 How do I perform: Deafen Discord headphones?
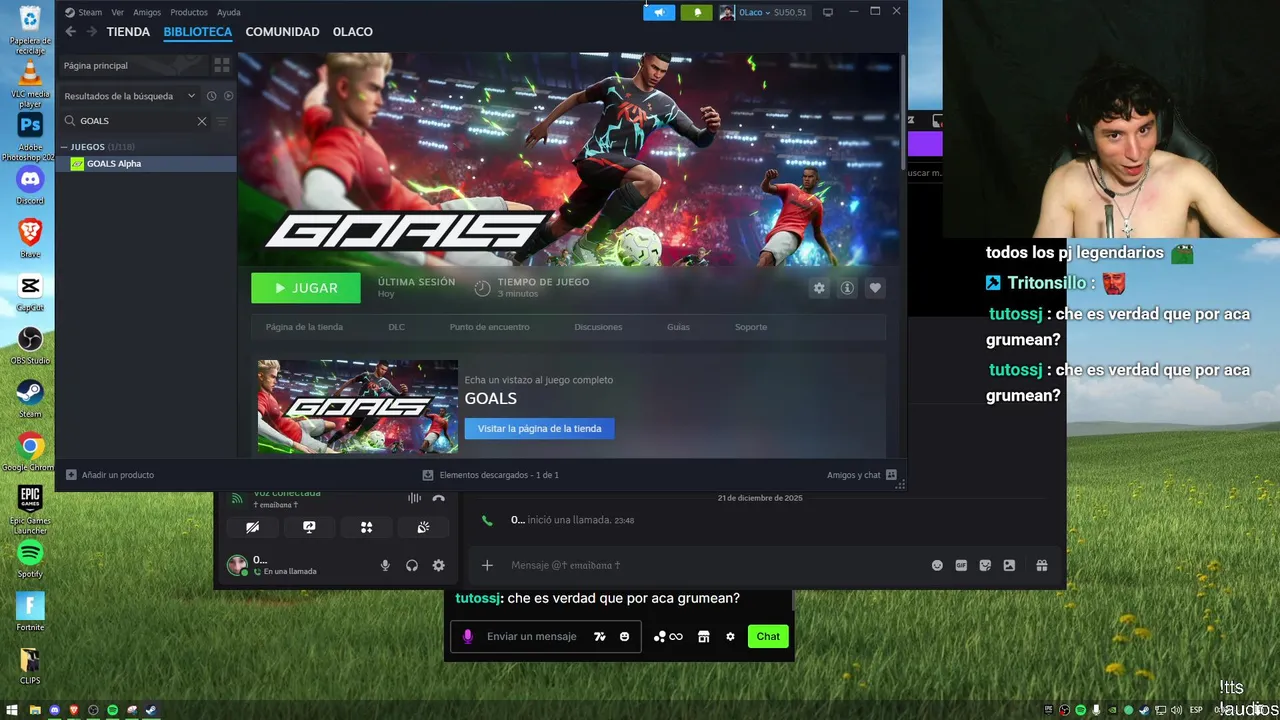point(412,565)
